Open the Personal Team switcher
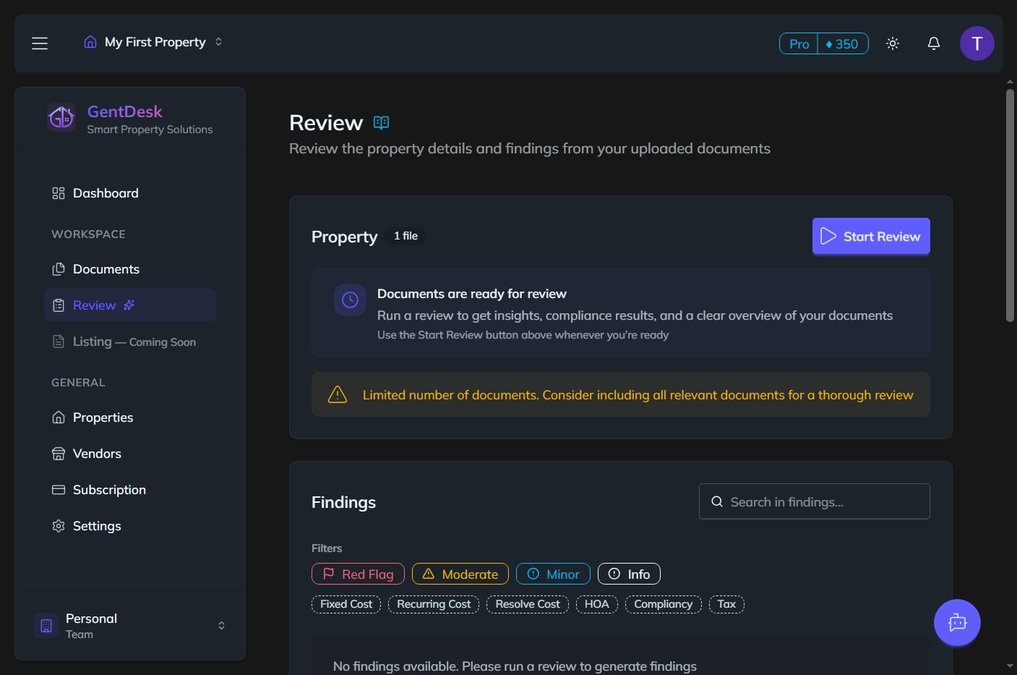 coord(130,625)
